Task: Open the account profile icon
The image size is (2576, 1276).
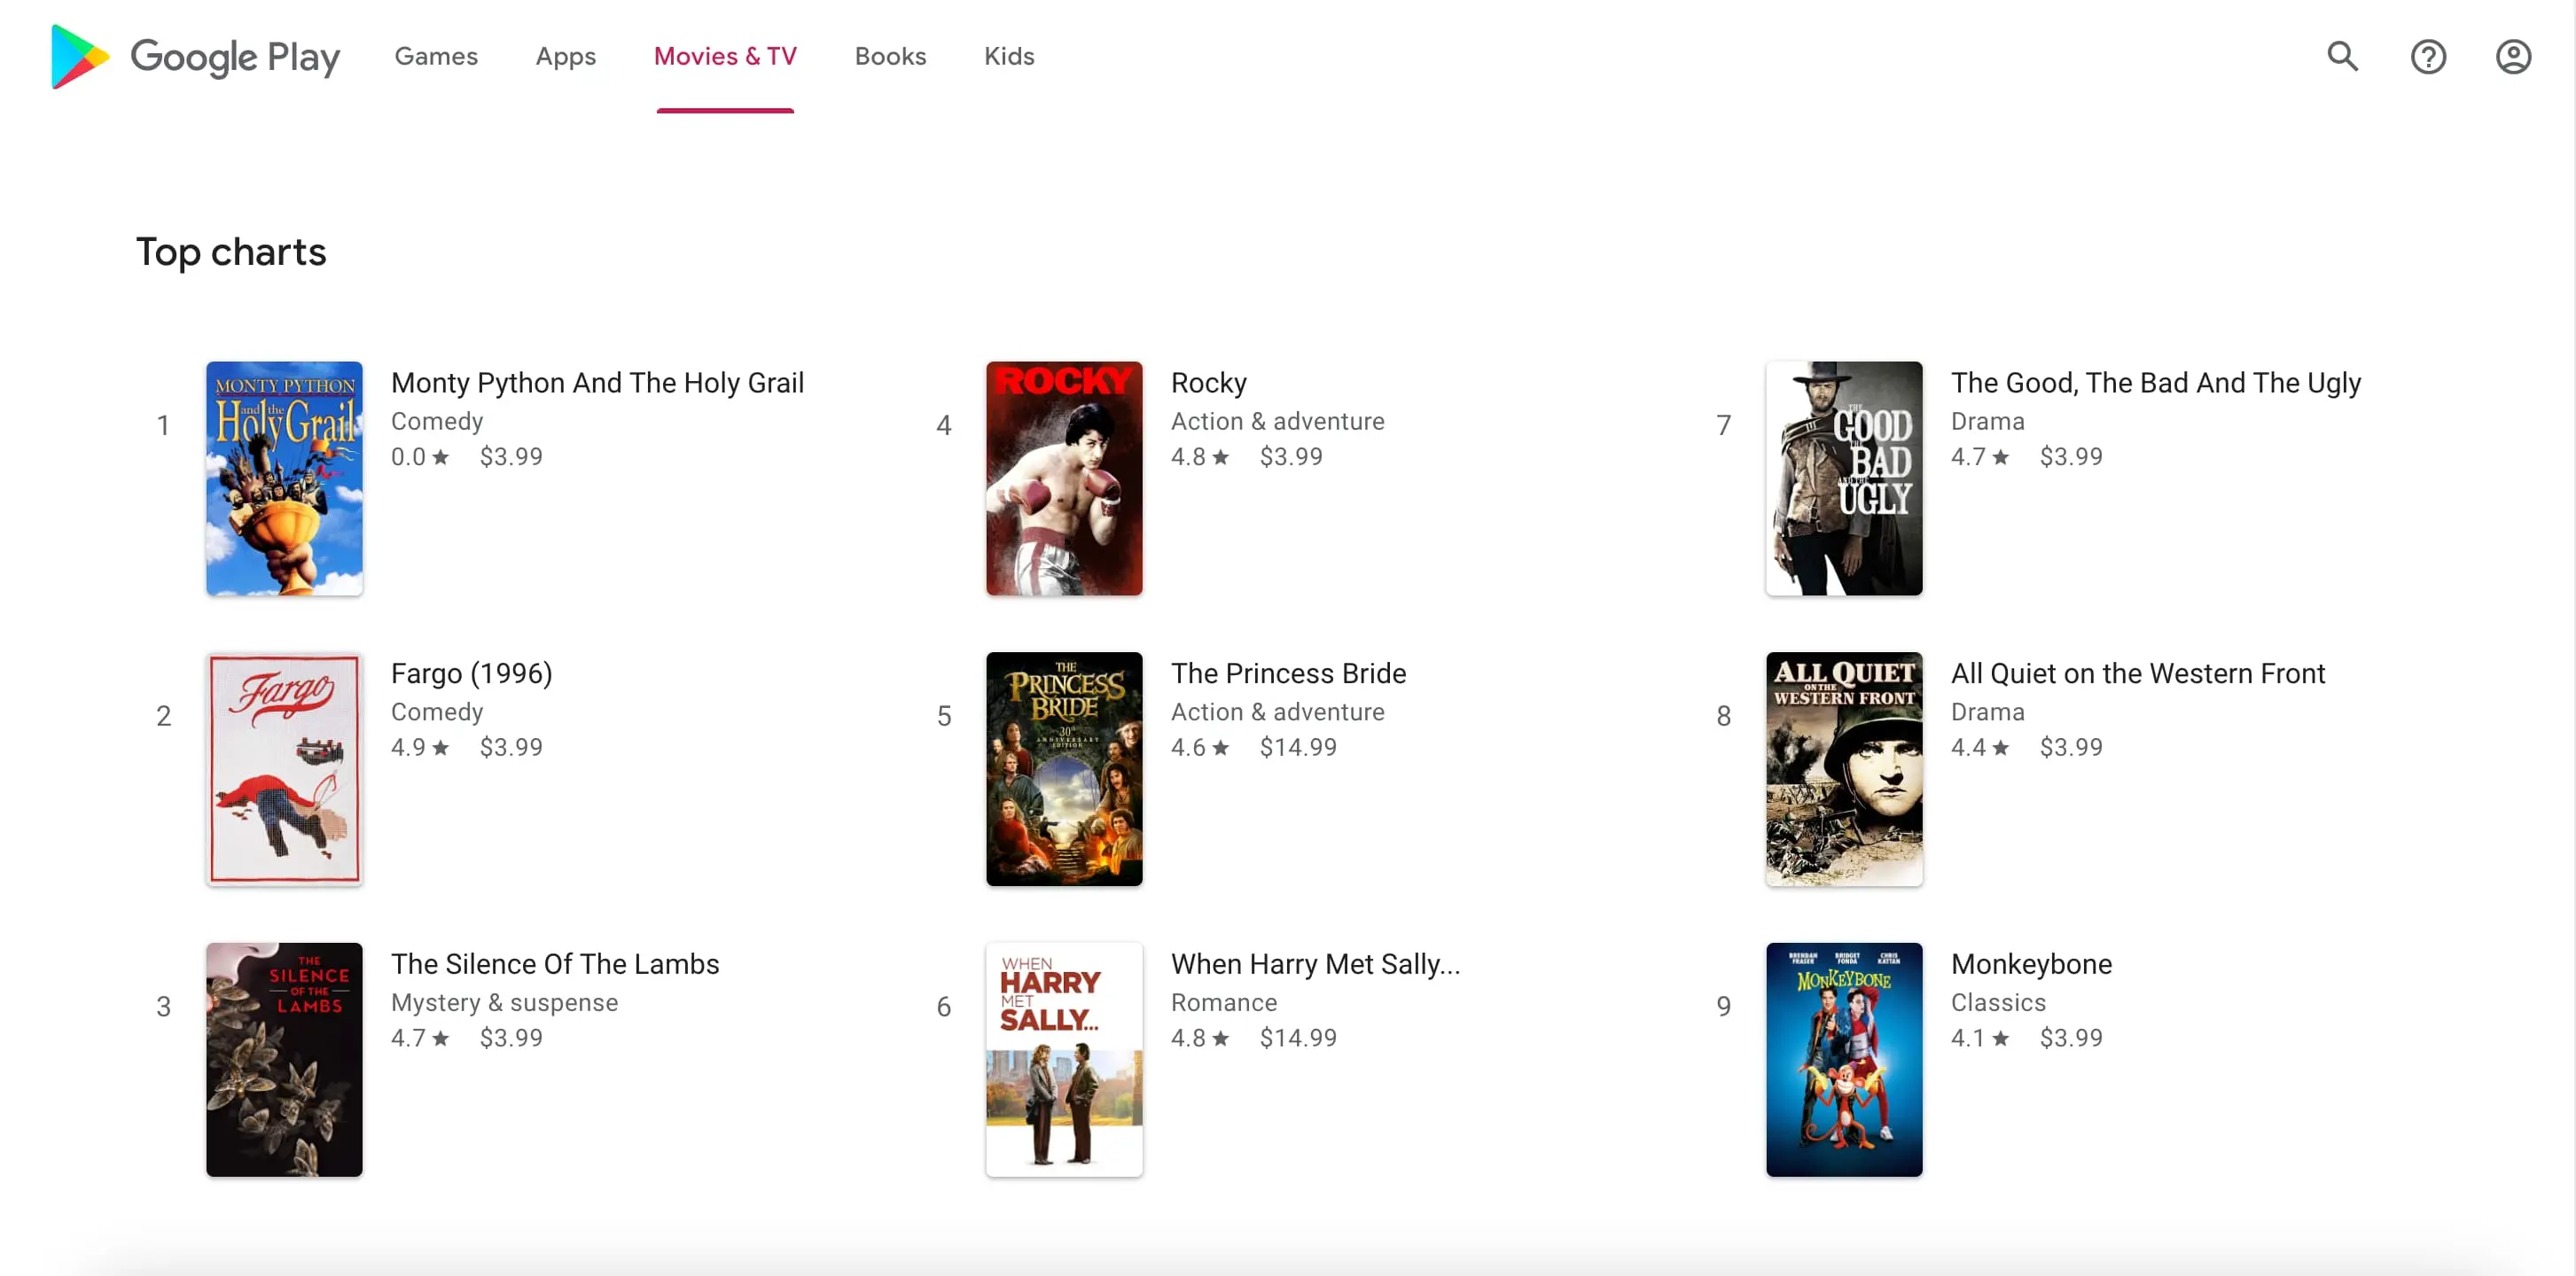Action: (2513, 57)
